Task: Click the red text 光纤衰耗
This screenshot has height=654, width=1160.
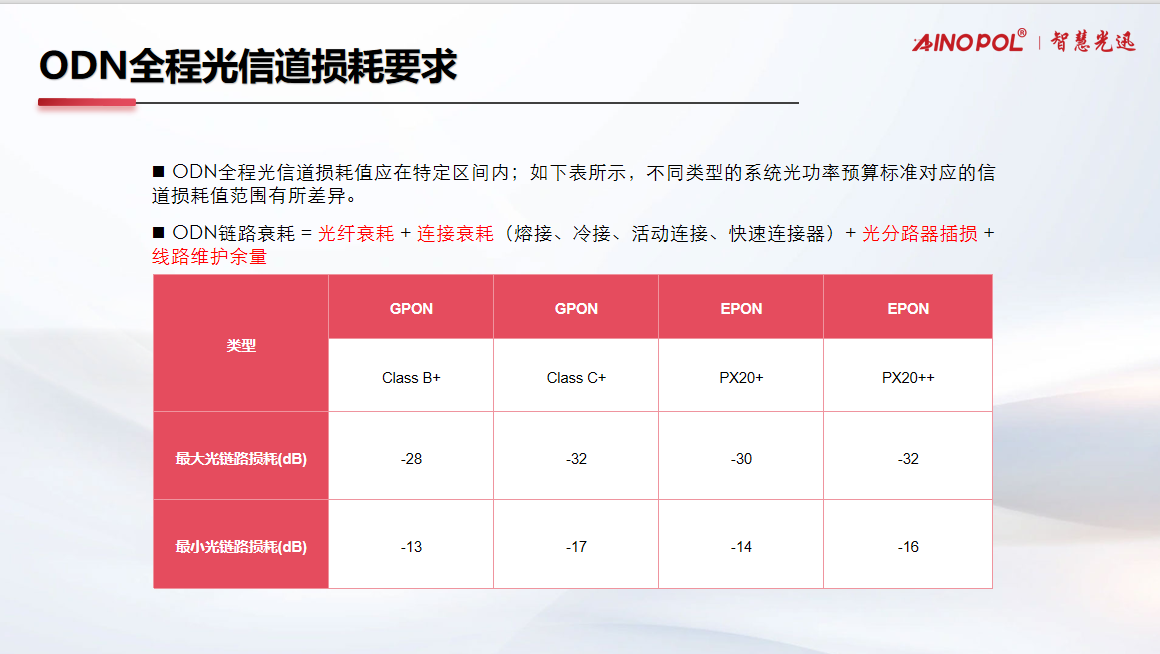Action: click(x=356, y=234)
